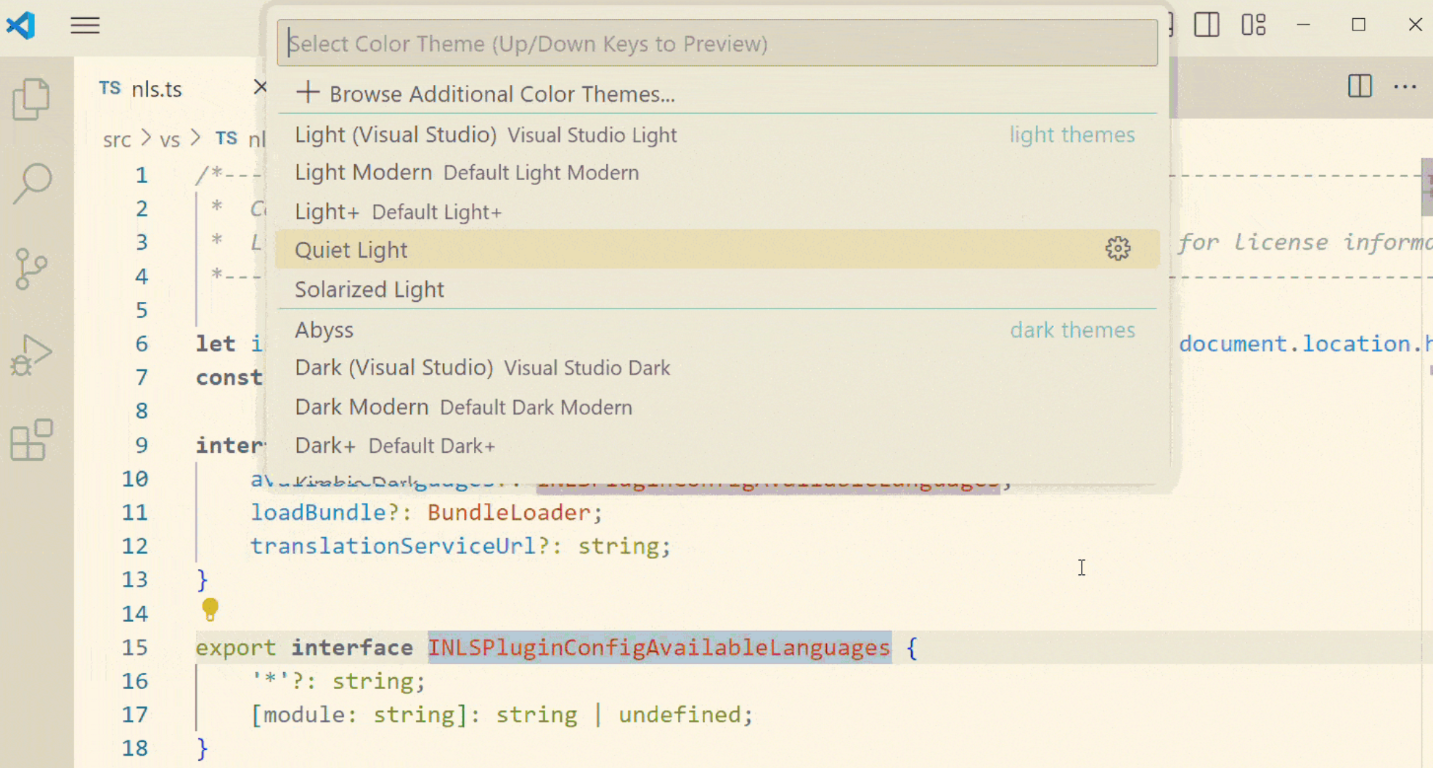Click document.location text on line 6
Viewport: 1433px width, 768px height.
(1296, 343)
